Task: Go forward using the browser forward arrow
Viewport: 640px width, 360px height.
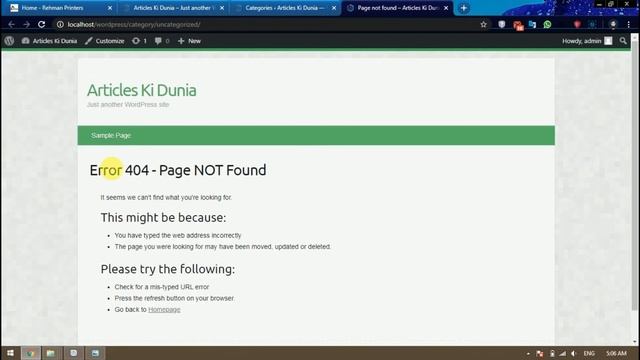Action: click(x=27, y=24)
